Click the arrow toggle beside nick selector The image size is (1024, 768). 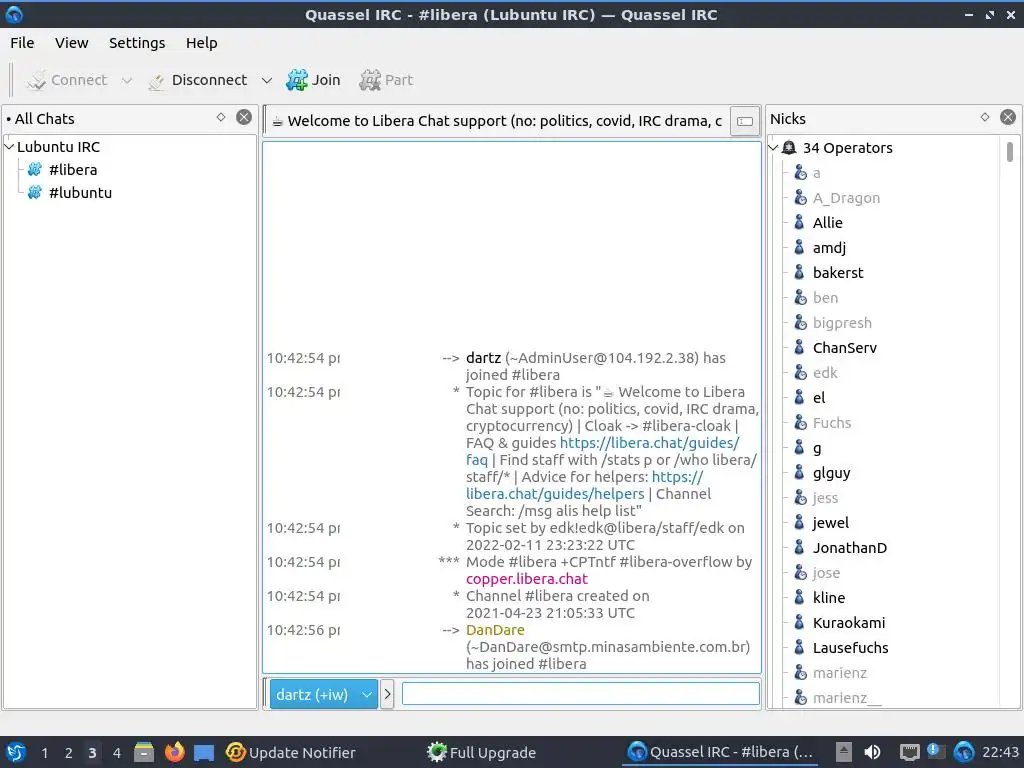(387, 694)
